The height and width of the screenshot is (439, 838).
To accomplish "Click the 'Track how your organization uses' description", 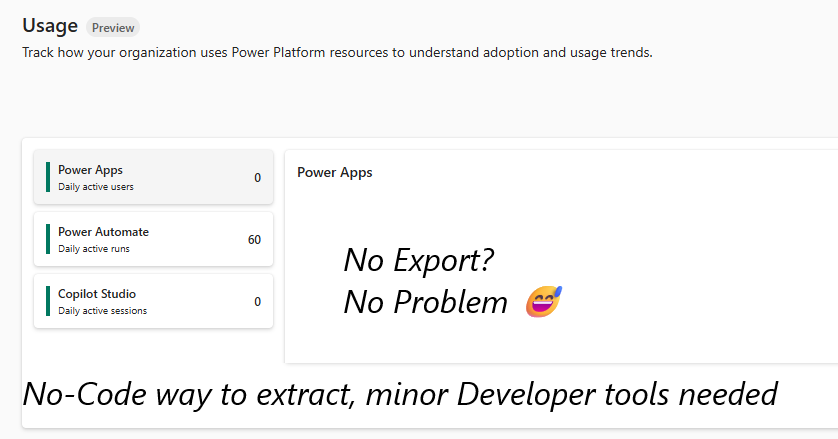I will click(337, 52).
